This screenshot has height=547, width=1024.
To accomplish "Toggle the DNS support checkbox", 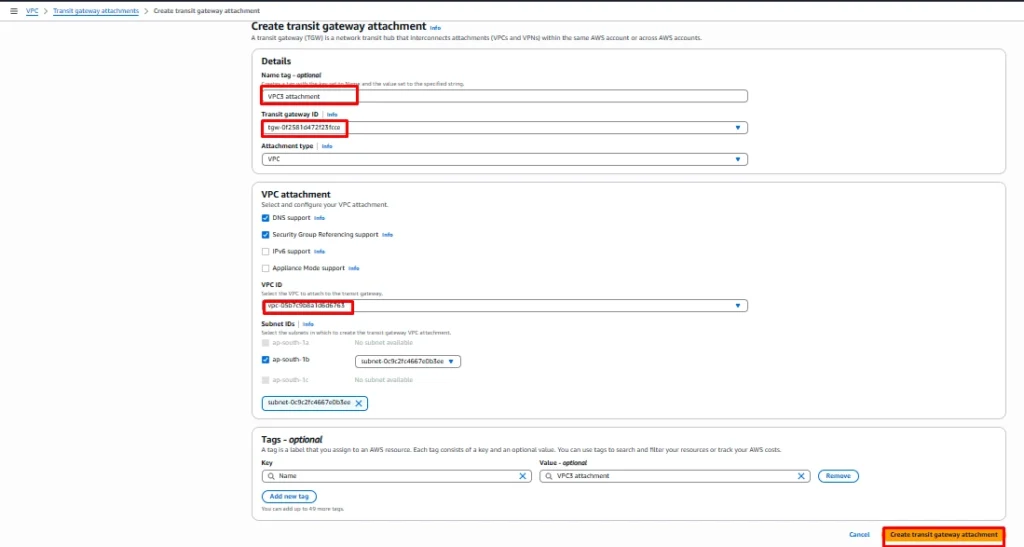I will (x=265, y=217).
